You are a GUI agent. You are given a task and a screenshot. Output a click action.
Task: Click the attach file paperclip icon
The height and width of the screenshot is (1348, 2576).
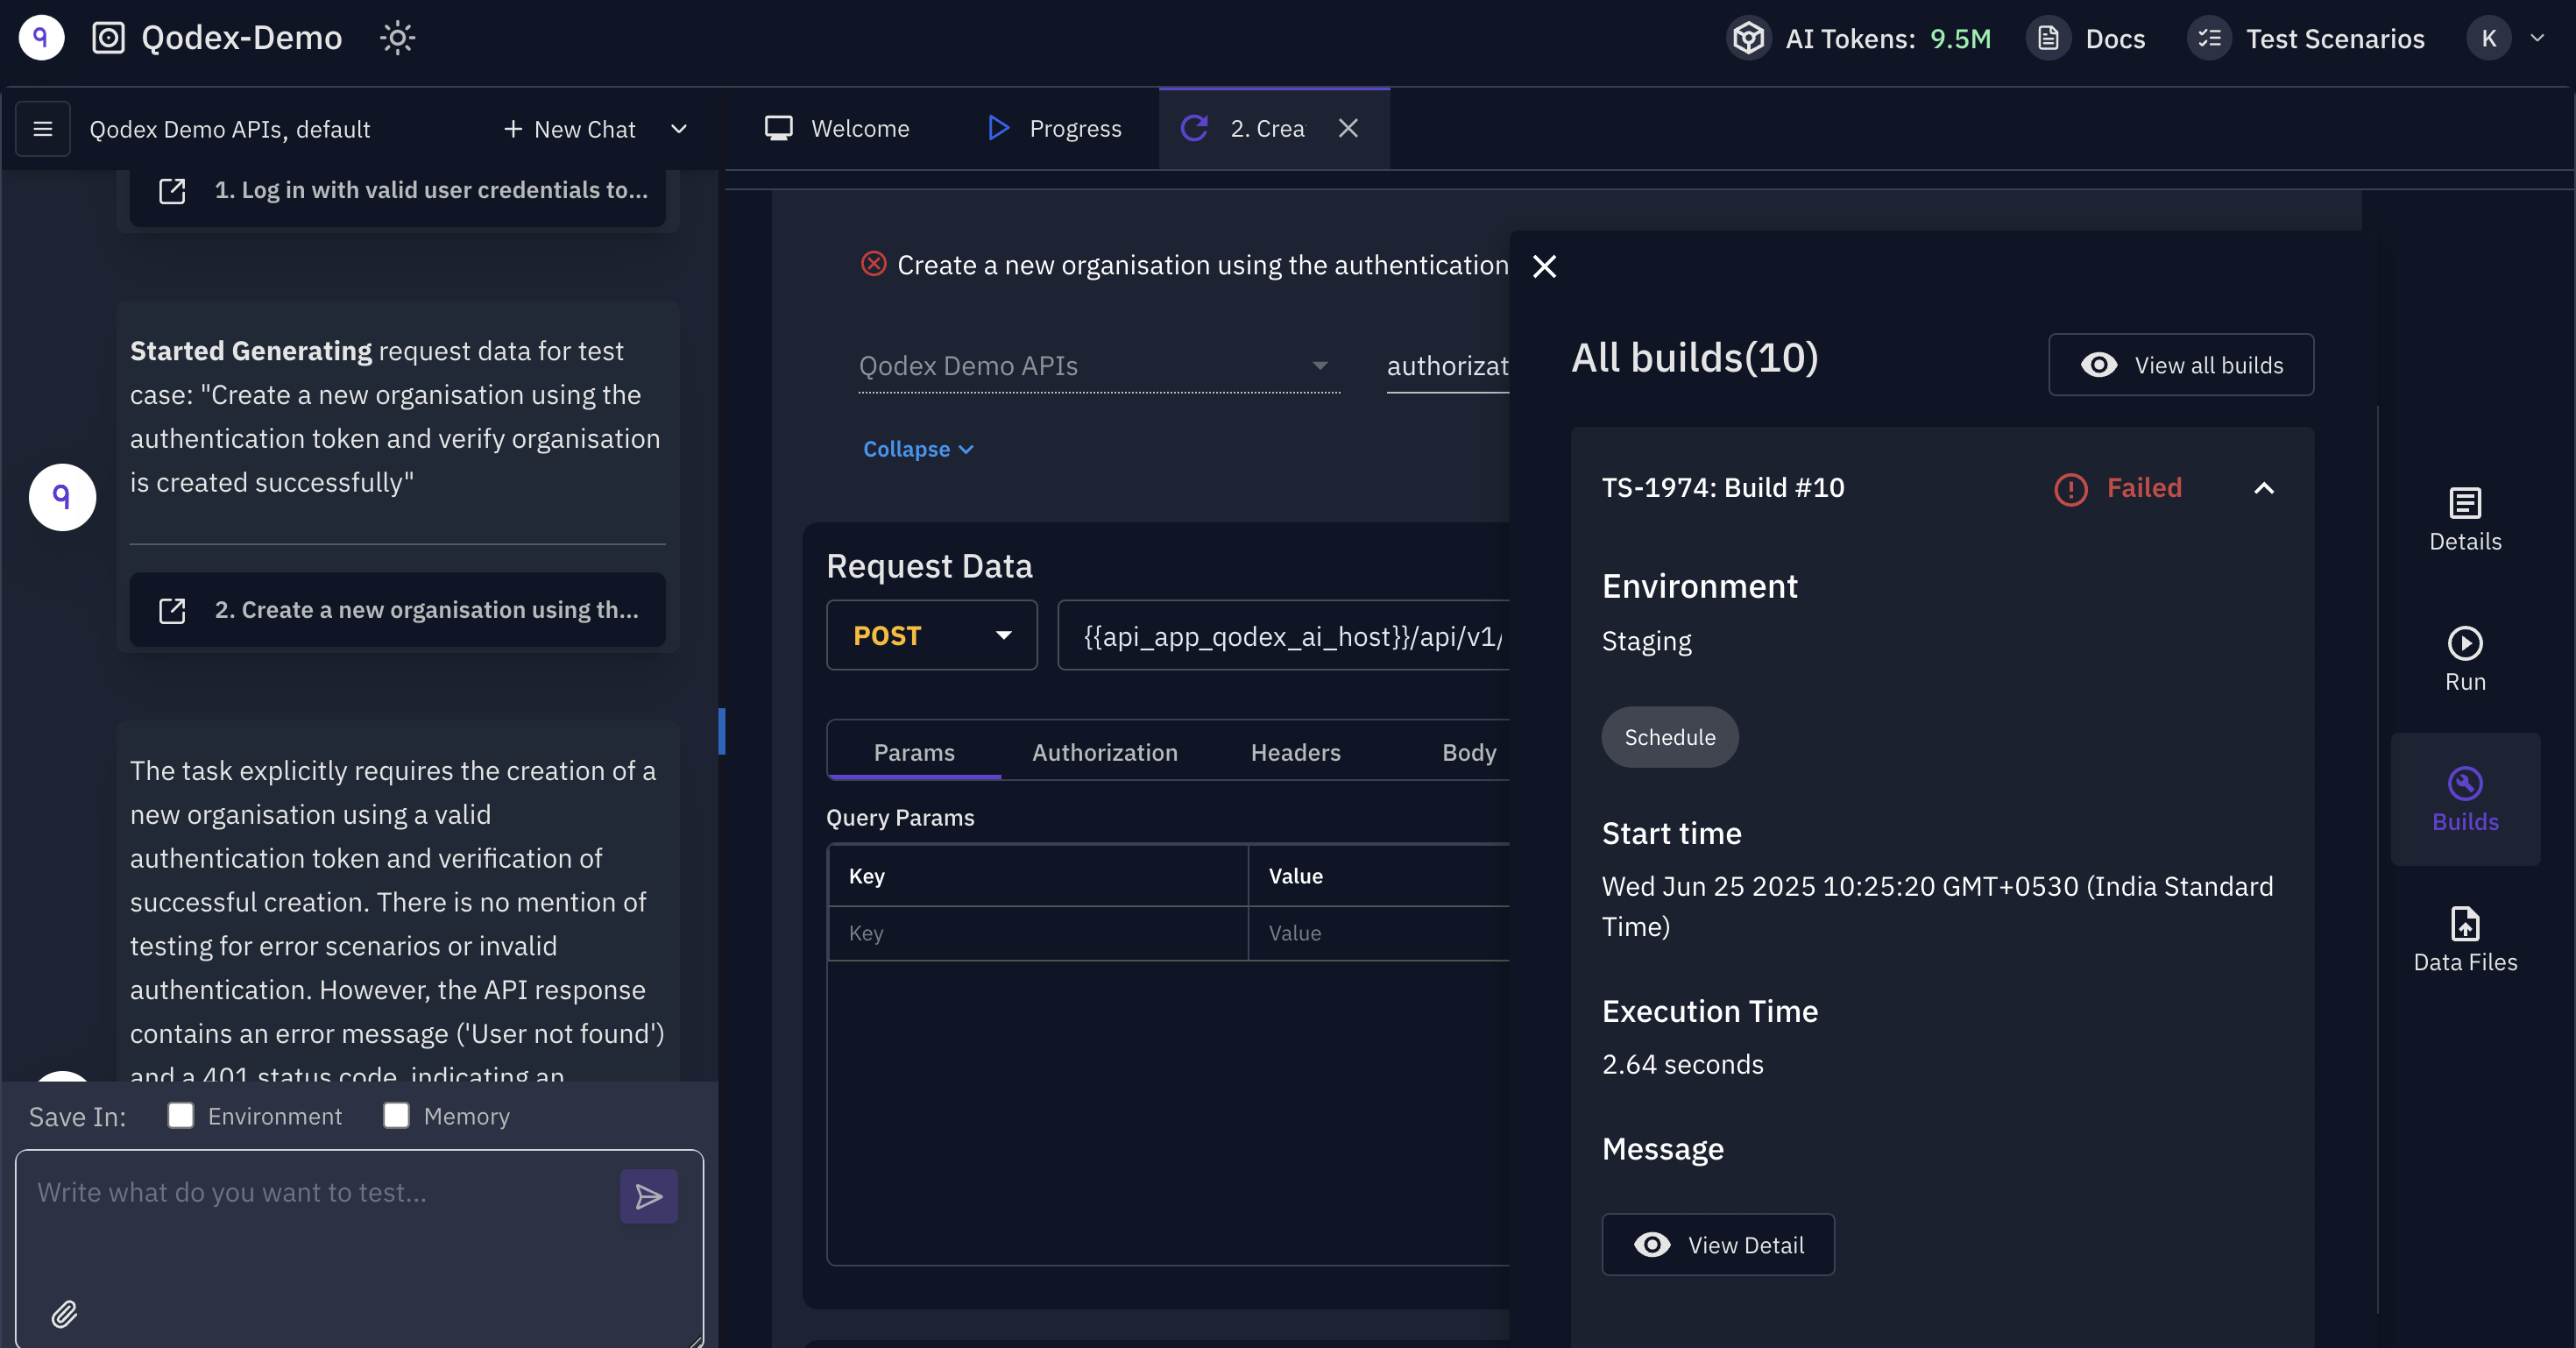(x=64, y=1313)
